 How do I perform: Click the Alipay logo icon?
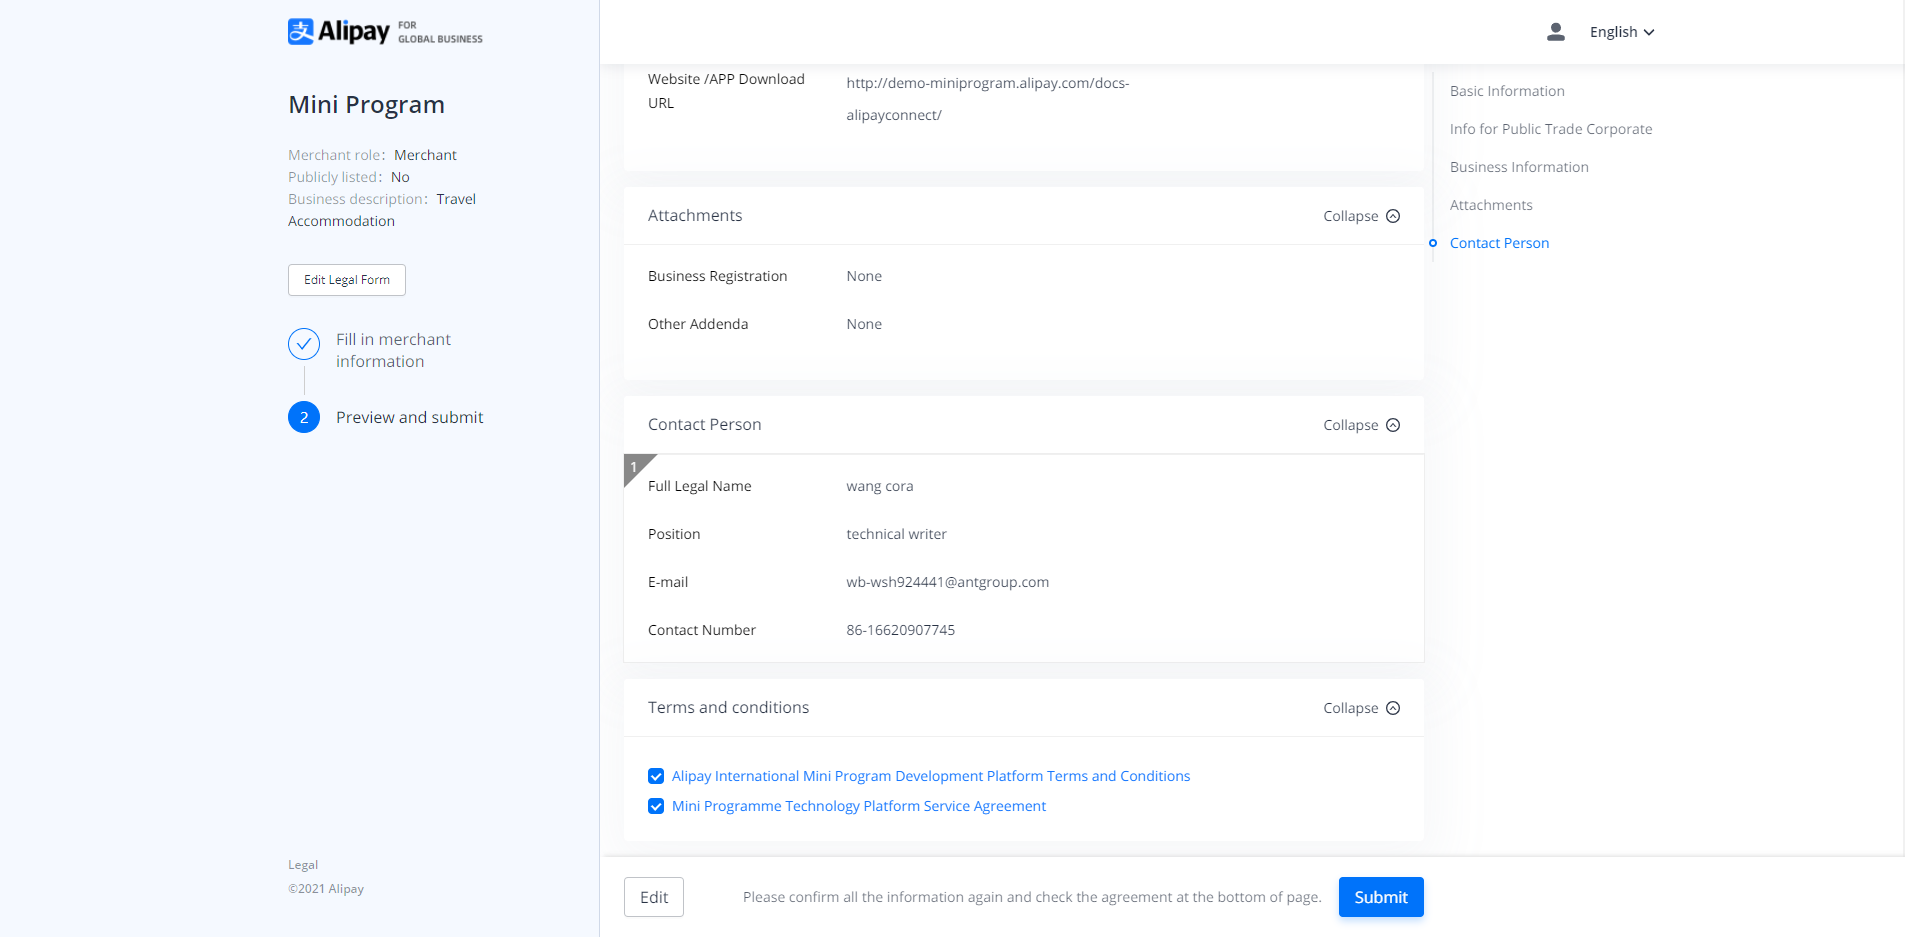(x=301, y=32)
